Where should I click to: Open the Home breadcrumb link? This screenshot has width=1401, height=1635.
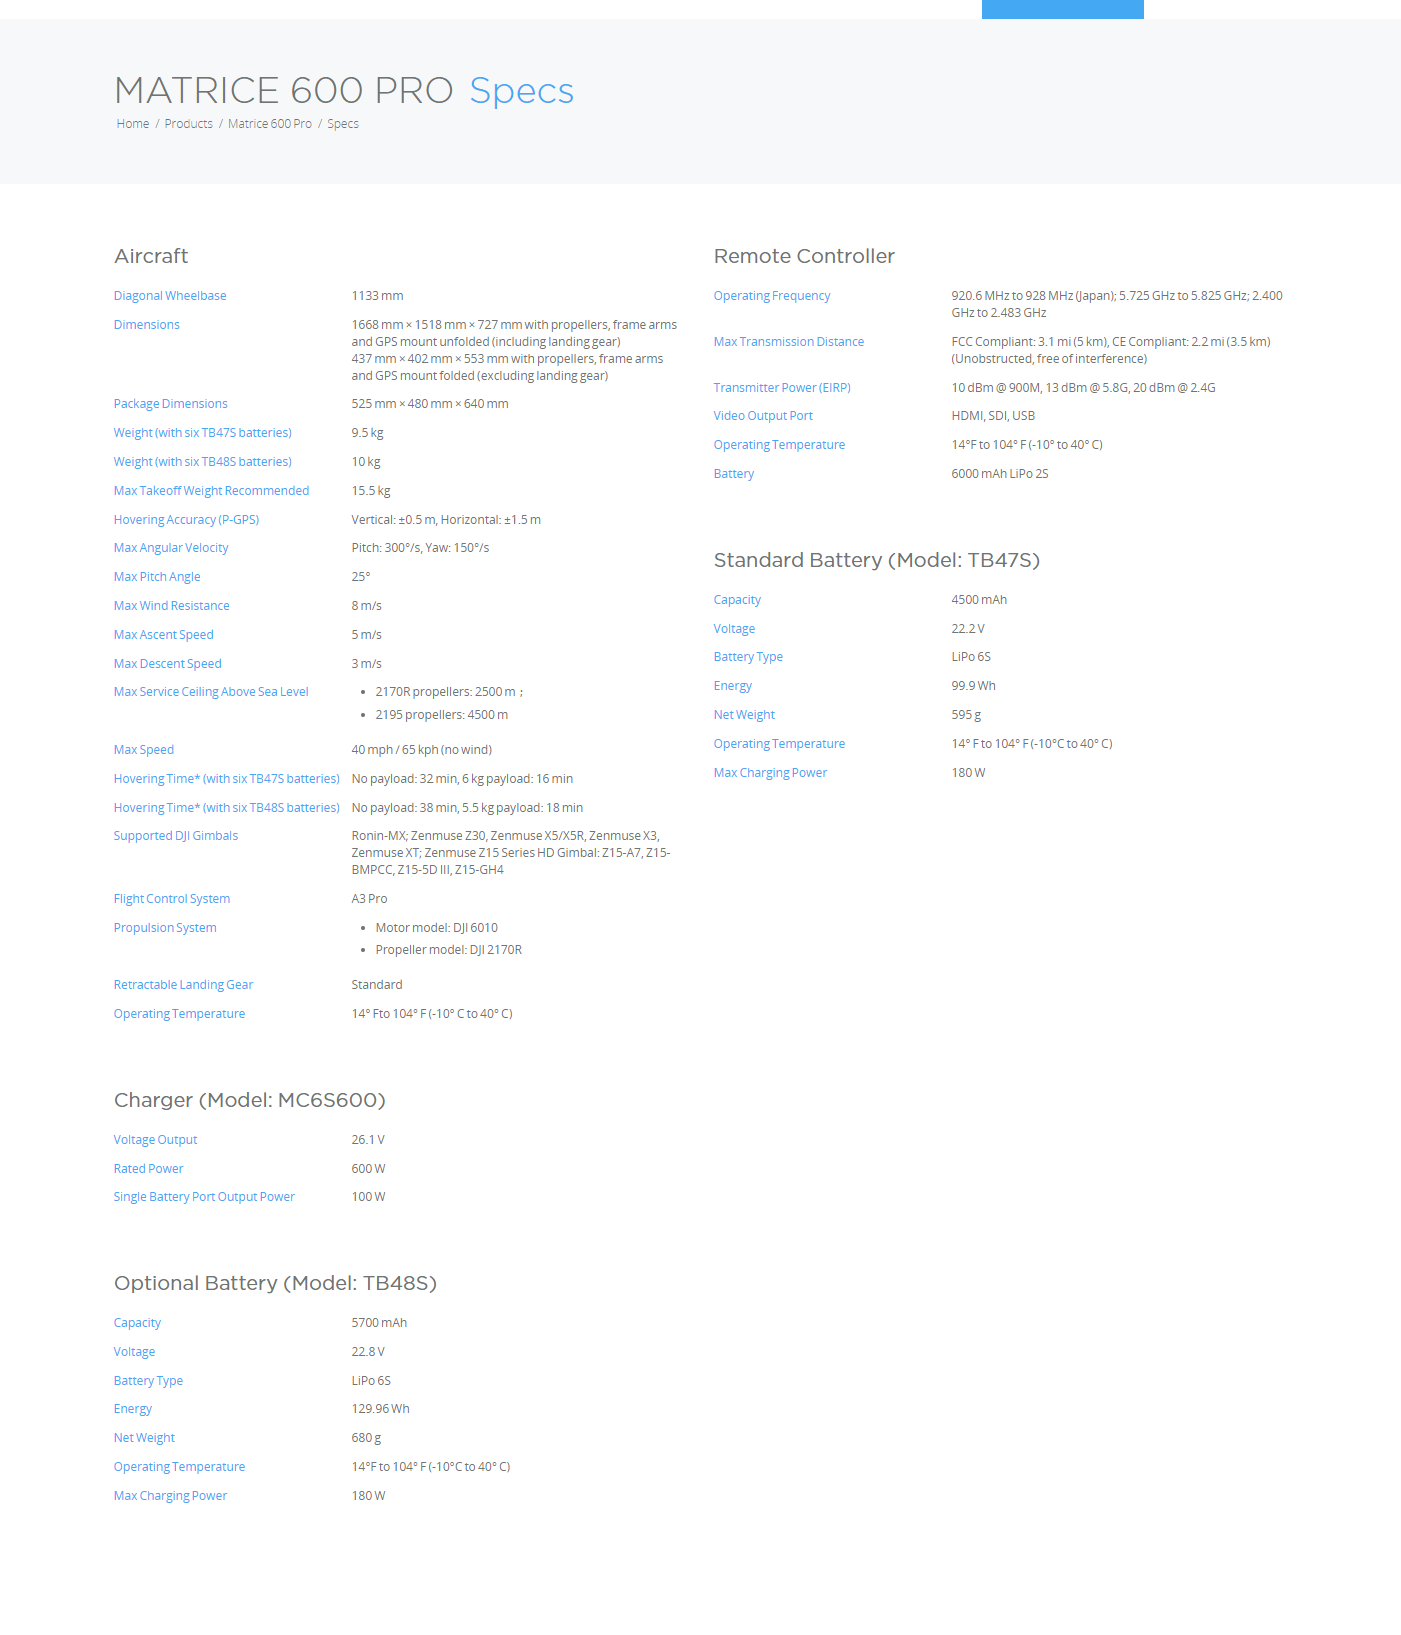point(133,124)
